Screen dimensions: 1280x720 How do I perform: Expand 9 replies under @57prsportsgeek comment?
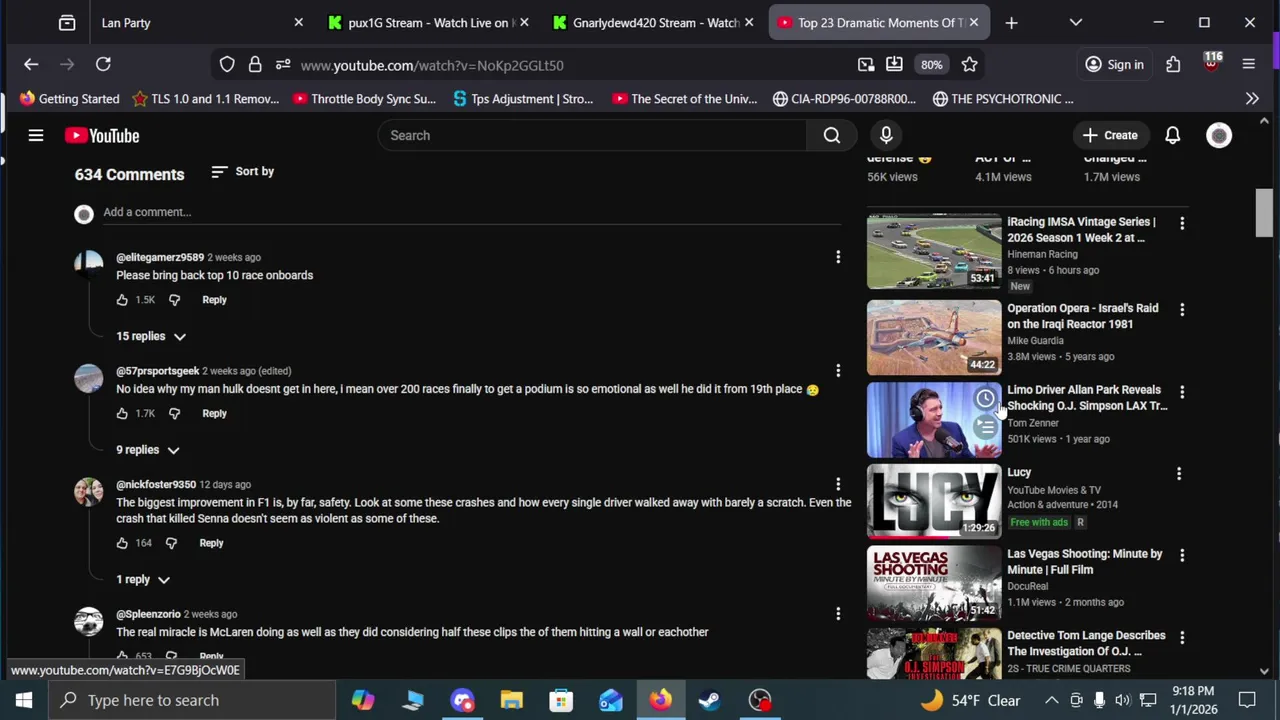(148, 450)
